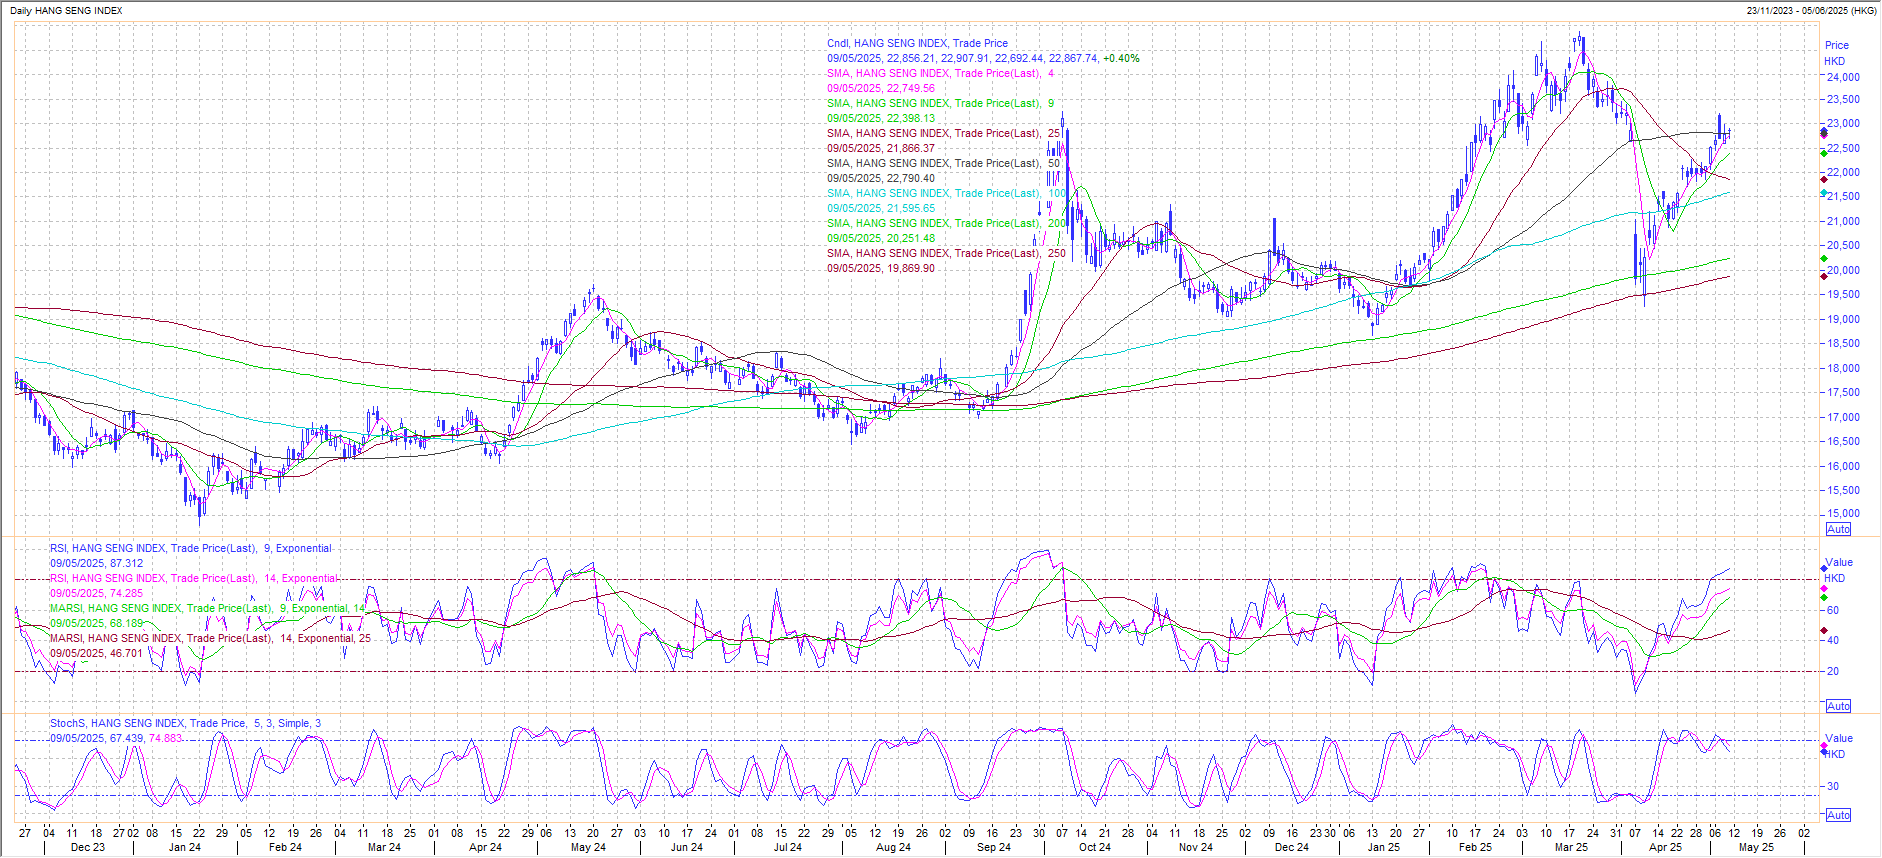Click the Jan 24 month label on time axis

coord(185,847)
